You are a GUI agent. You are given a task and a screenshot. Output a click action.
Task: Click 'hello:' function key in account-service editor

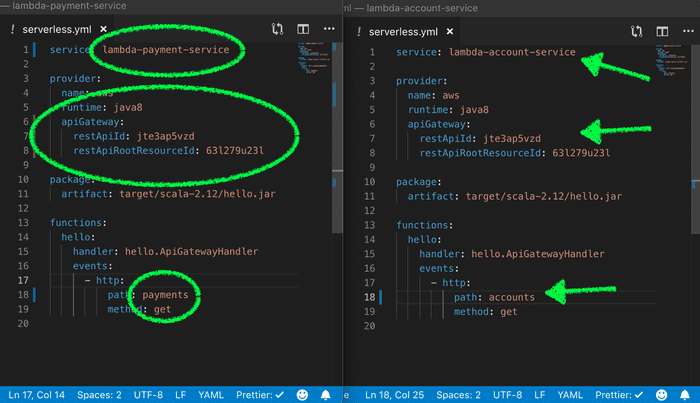[425, 239]
